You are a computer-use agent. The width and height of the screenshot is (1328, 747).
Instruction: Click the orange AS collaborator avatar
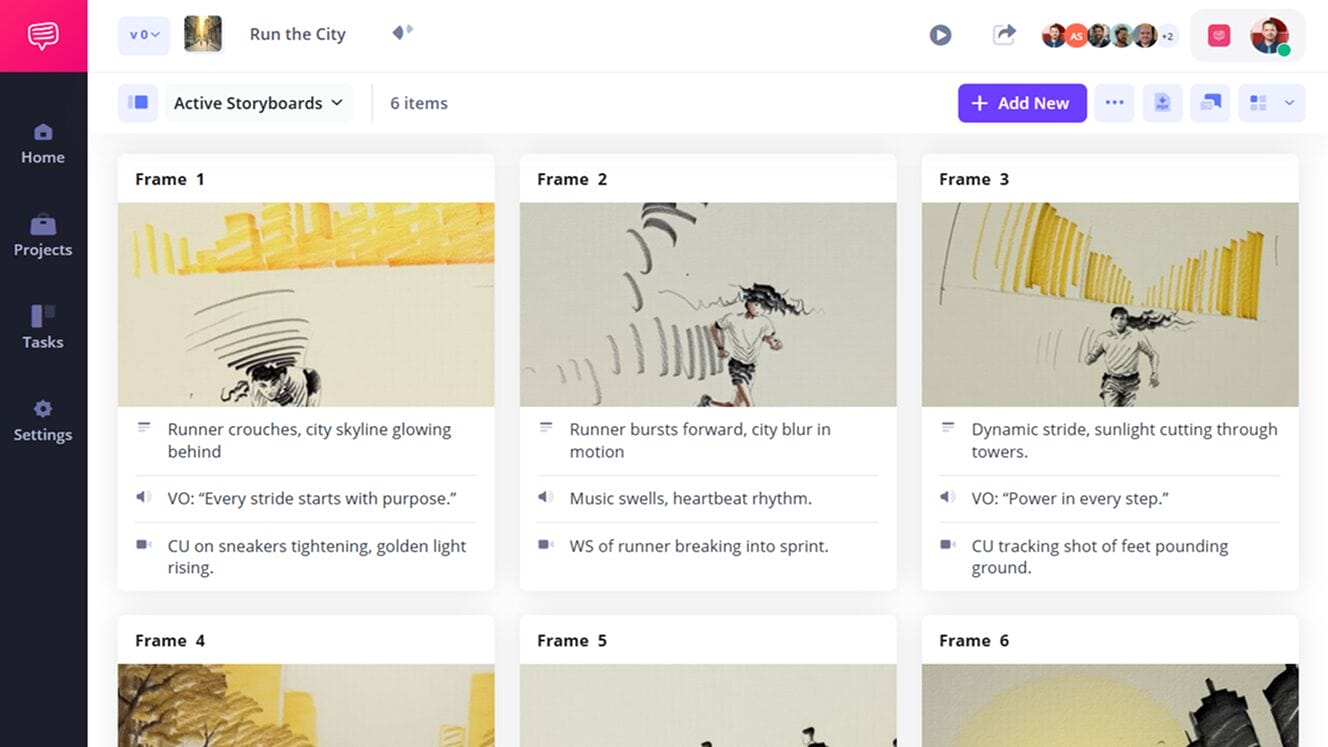[x=1076, y=36]
